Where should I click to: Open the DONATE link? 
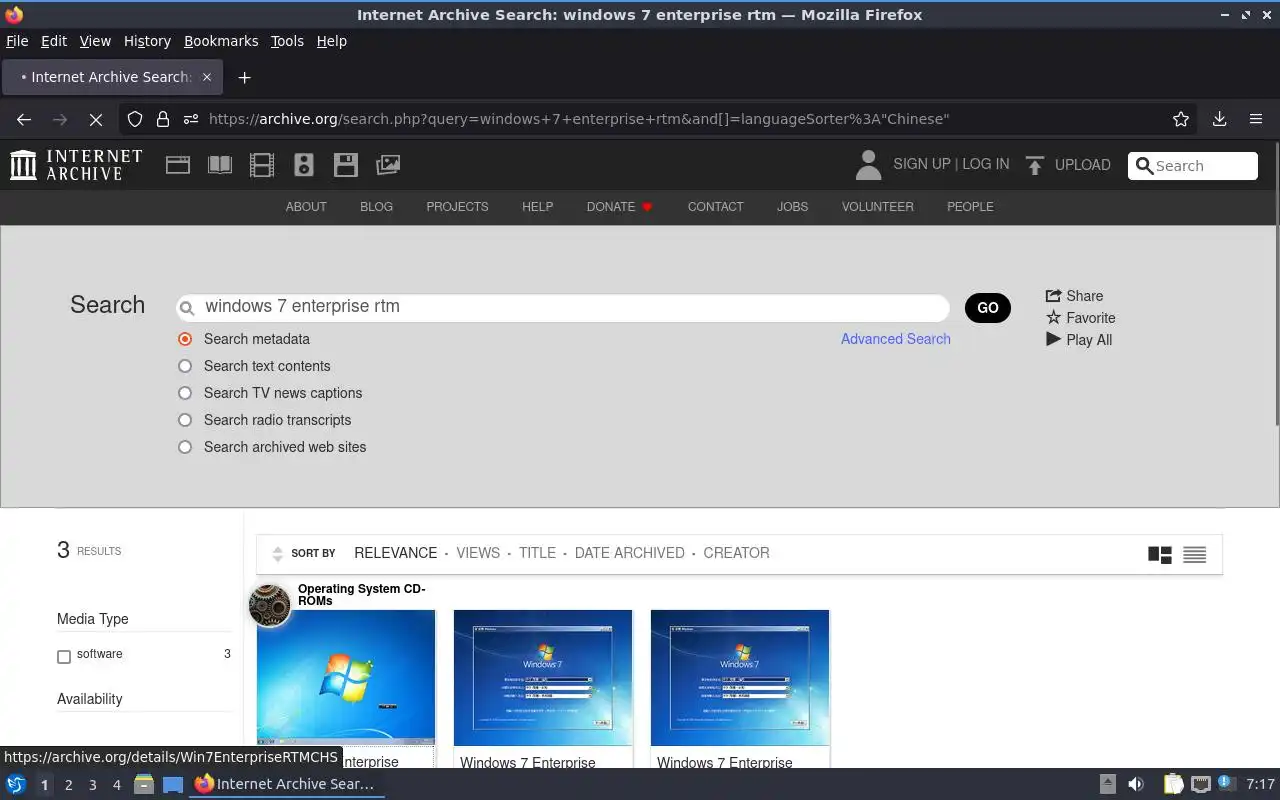620,207
